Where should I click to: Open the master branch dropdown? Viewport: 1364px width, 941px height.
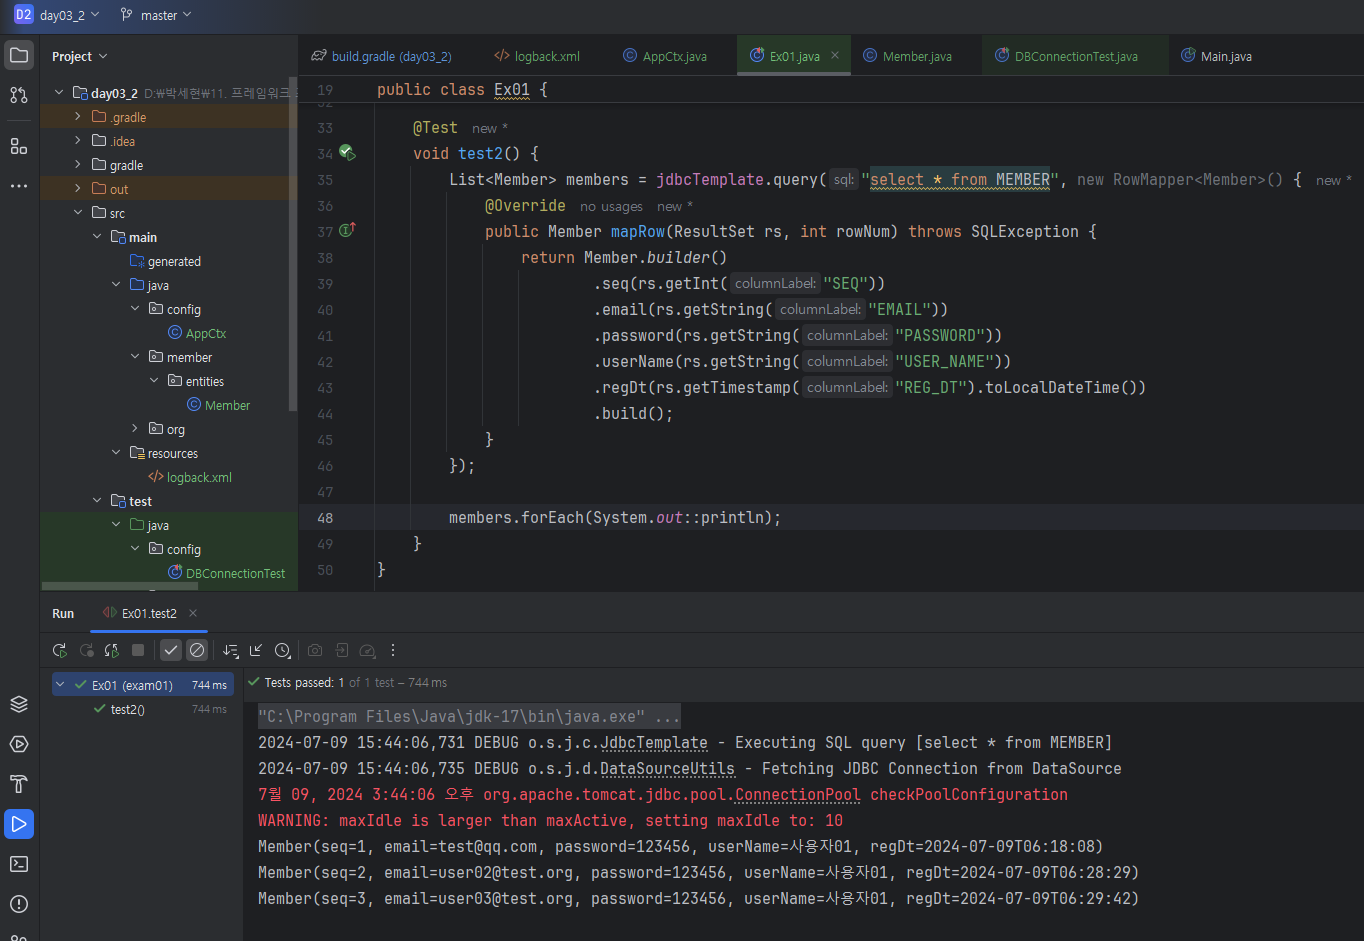(156, 15)
